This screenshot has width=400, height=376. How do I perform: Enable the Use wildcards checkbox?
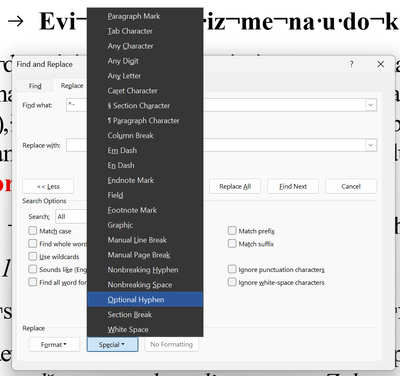pyautogui.click(x=33, y=256)
